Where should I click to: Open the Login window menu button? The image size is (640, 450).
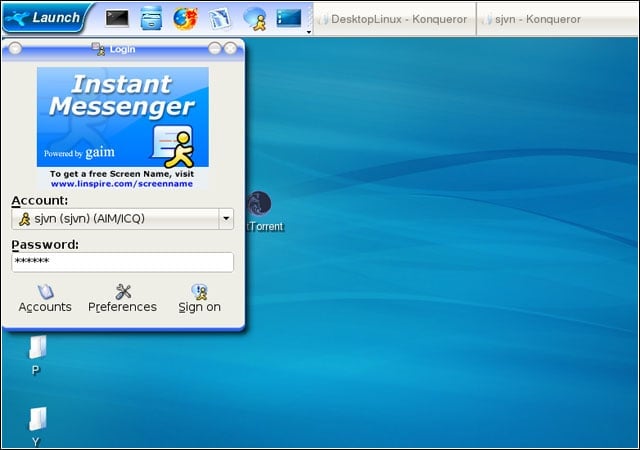click(15, 49)
